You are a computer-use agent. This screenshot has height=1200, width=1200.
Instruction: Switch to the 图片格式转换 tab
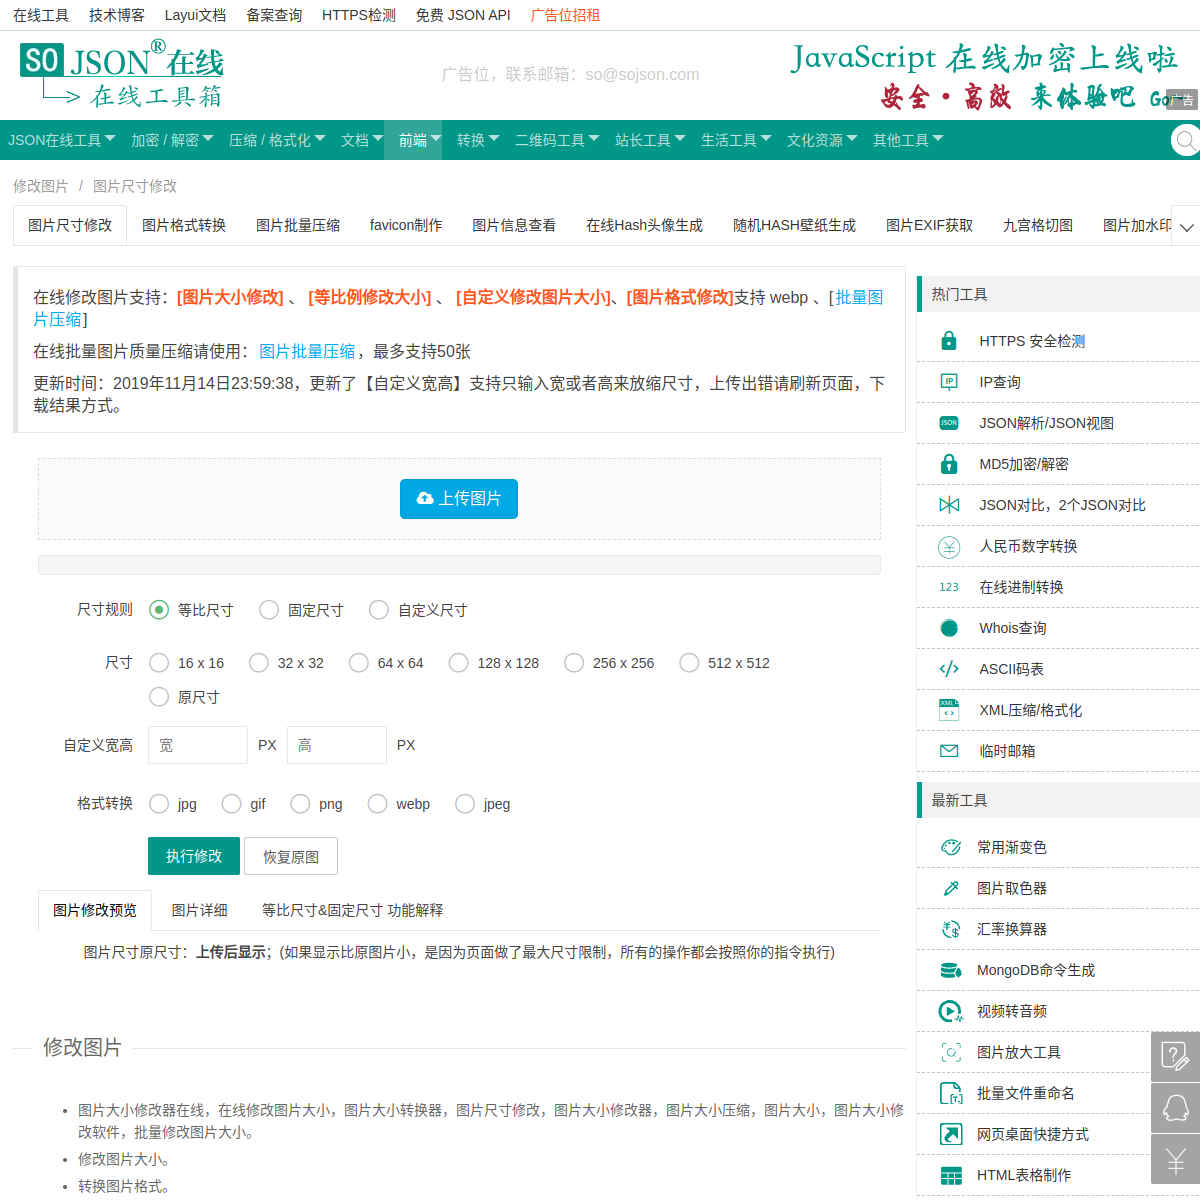pos(184,225)
